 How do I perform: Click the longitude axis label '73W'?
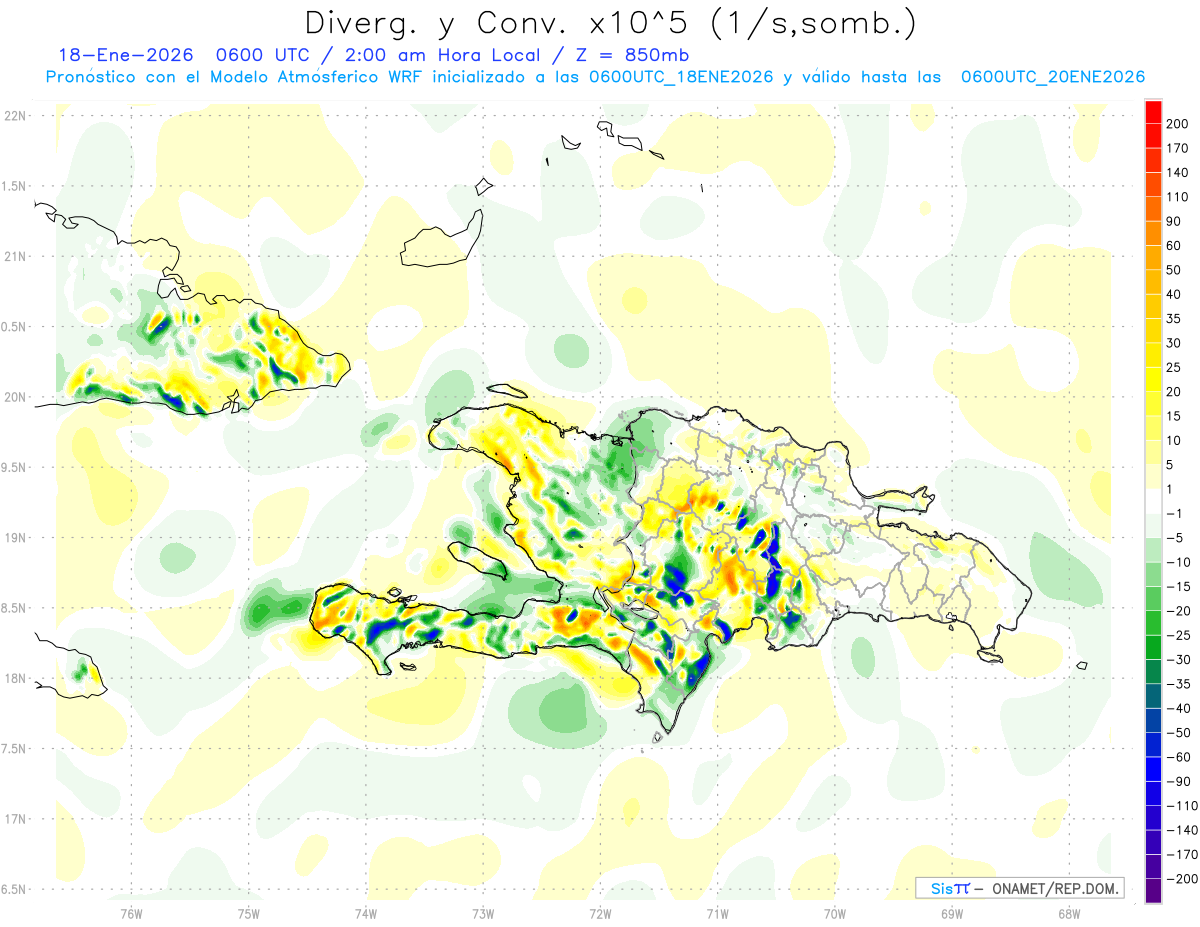click(x=483, y=915)
